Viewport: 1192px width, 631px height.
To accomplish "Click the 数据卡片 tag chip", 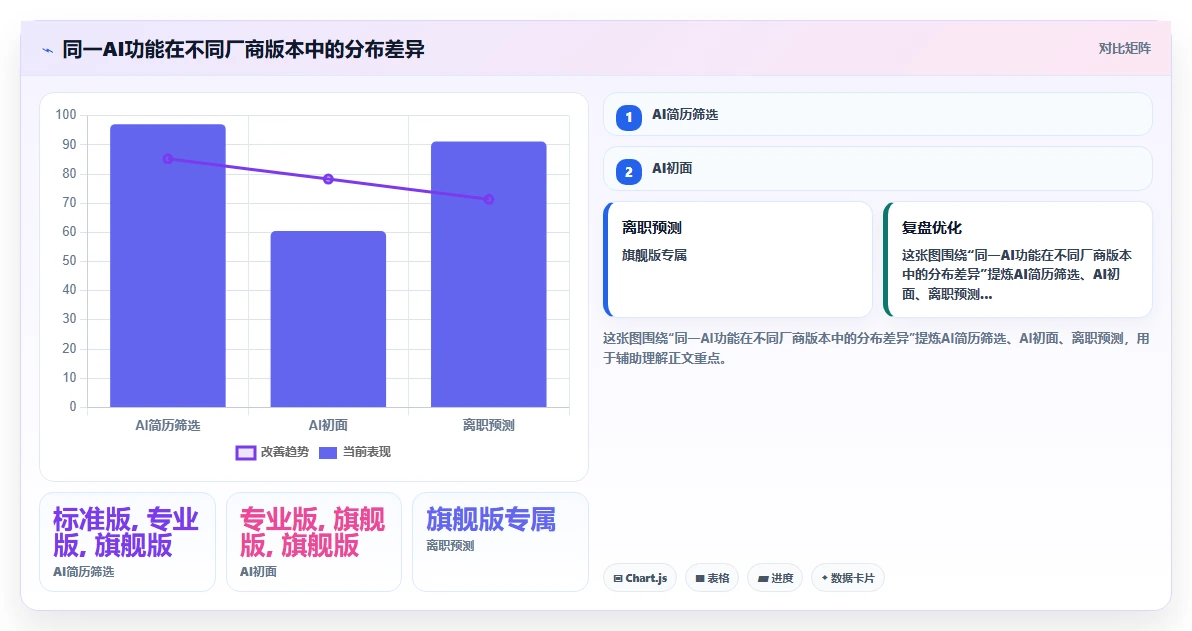I will [848, 578].
